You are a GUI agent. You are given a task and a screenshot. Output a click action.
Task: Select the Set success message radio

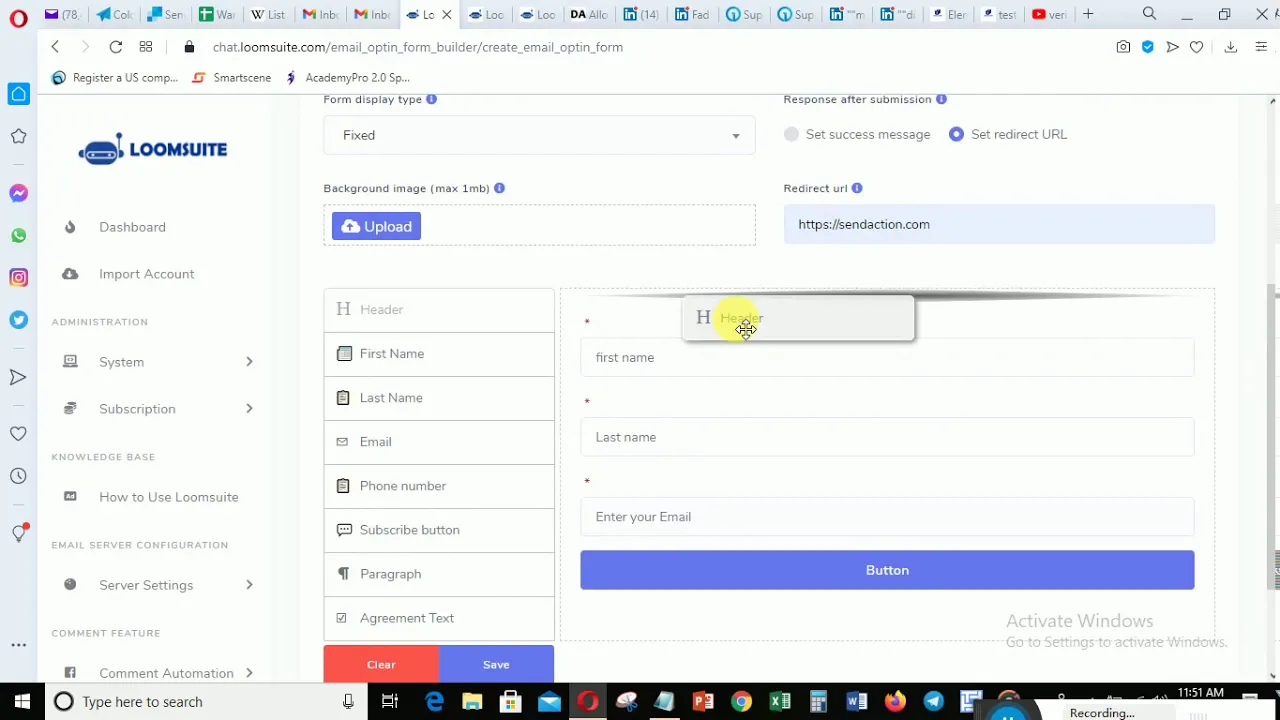(x=792, y=134)
